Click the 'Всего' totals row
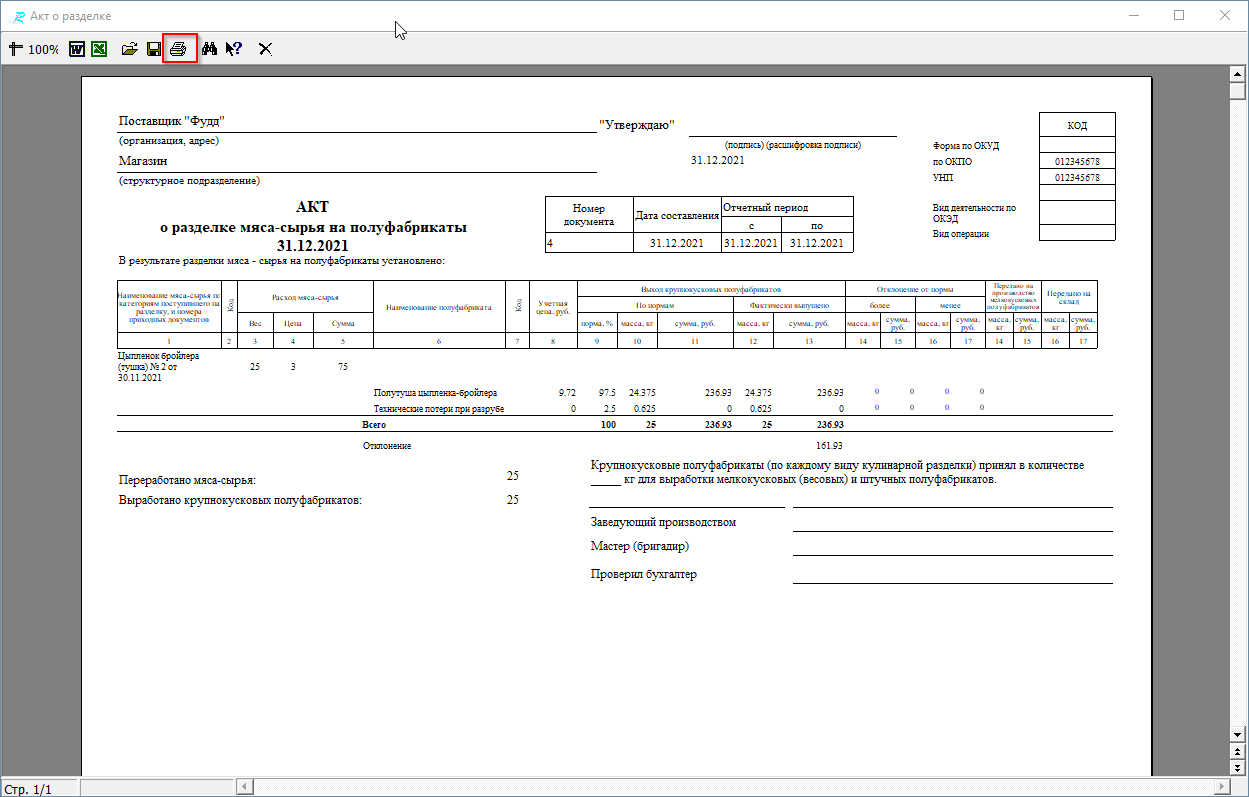 coord(374,425)
